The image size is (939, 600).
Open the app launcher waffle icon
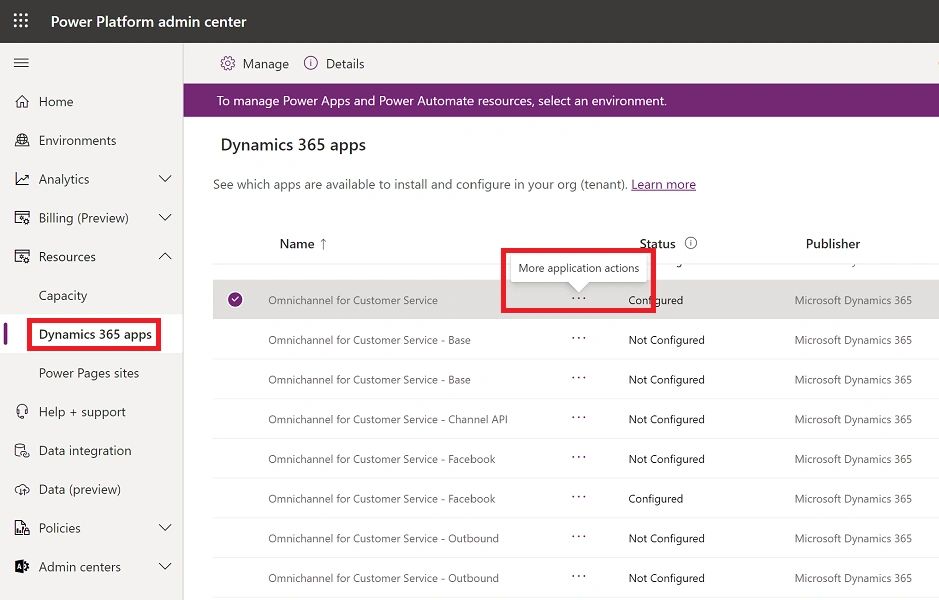coord(20,21)
